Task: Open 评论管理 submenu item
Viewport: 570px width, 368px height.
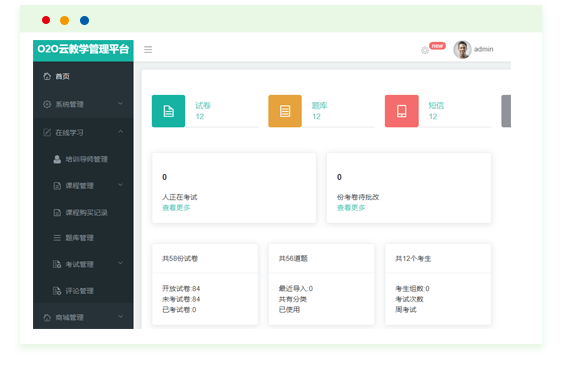Action: (80, 291)
